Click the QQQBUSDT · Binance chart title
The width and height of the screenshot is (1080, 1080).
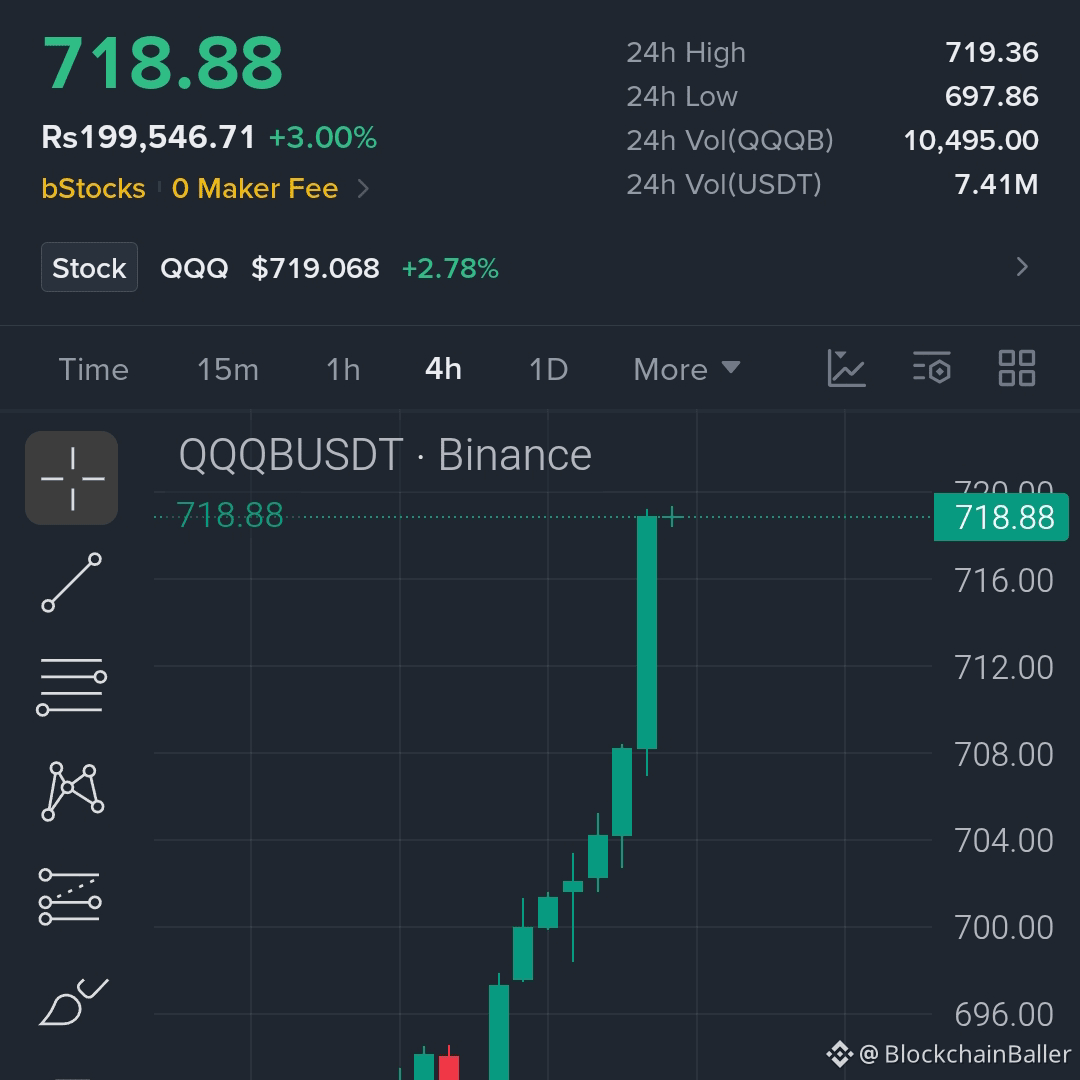(x=385, y=455)
